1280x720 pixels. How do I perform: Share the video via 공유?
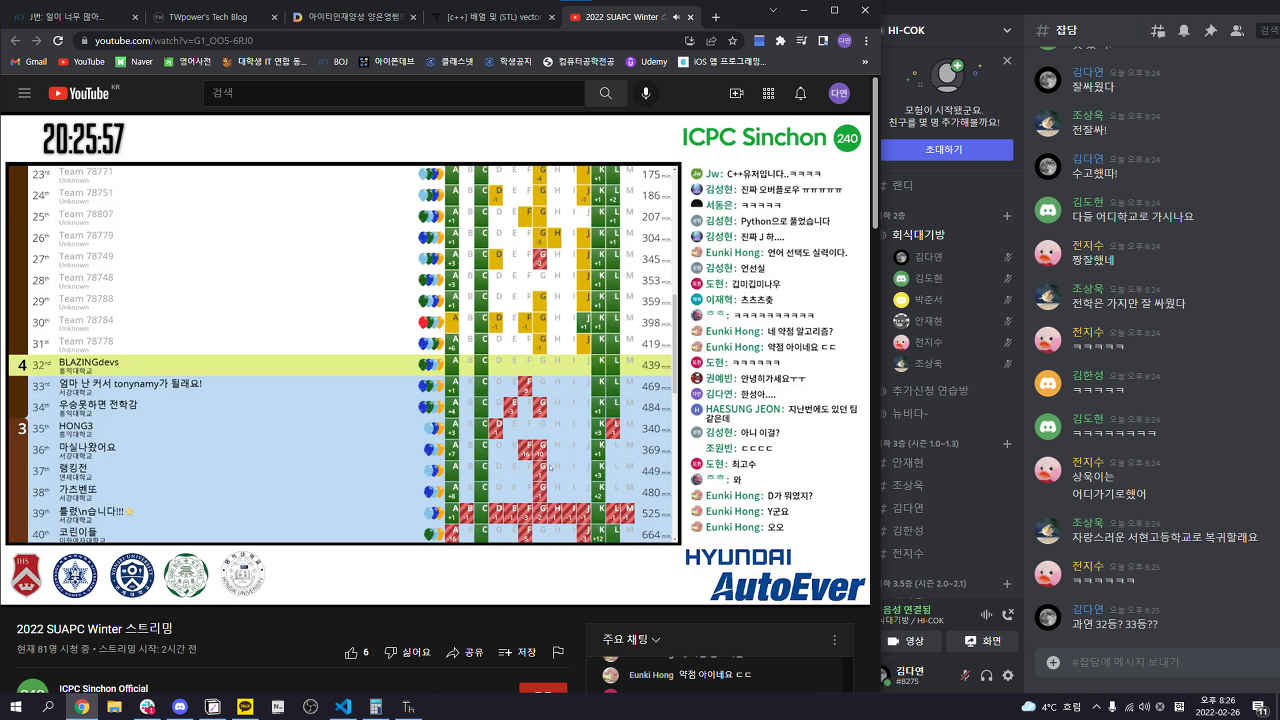[465, 652]
